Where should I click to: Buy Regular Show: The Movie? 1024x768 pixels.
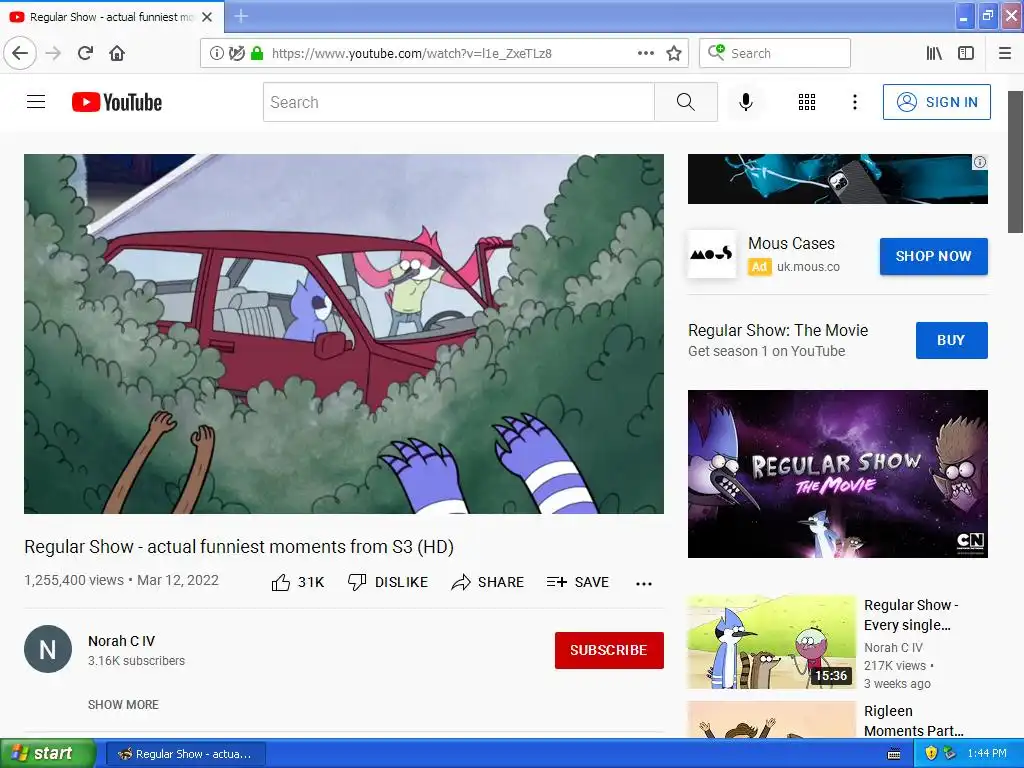[x=952, y=340]
